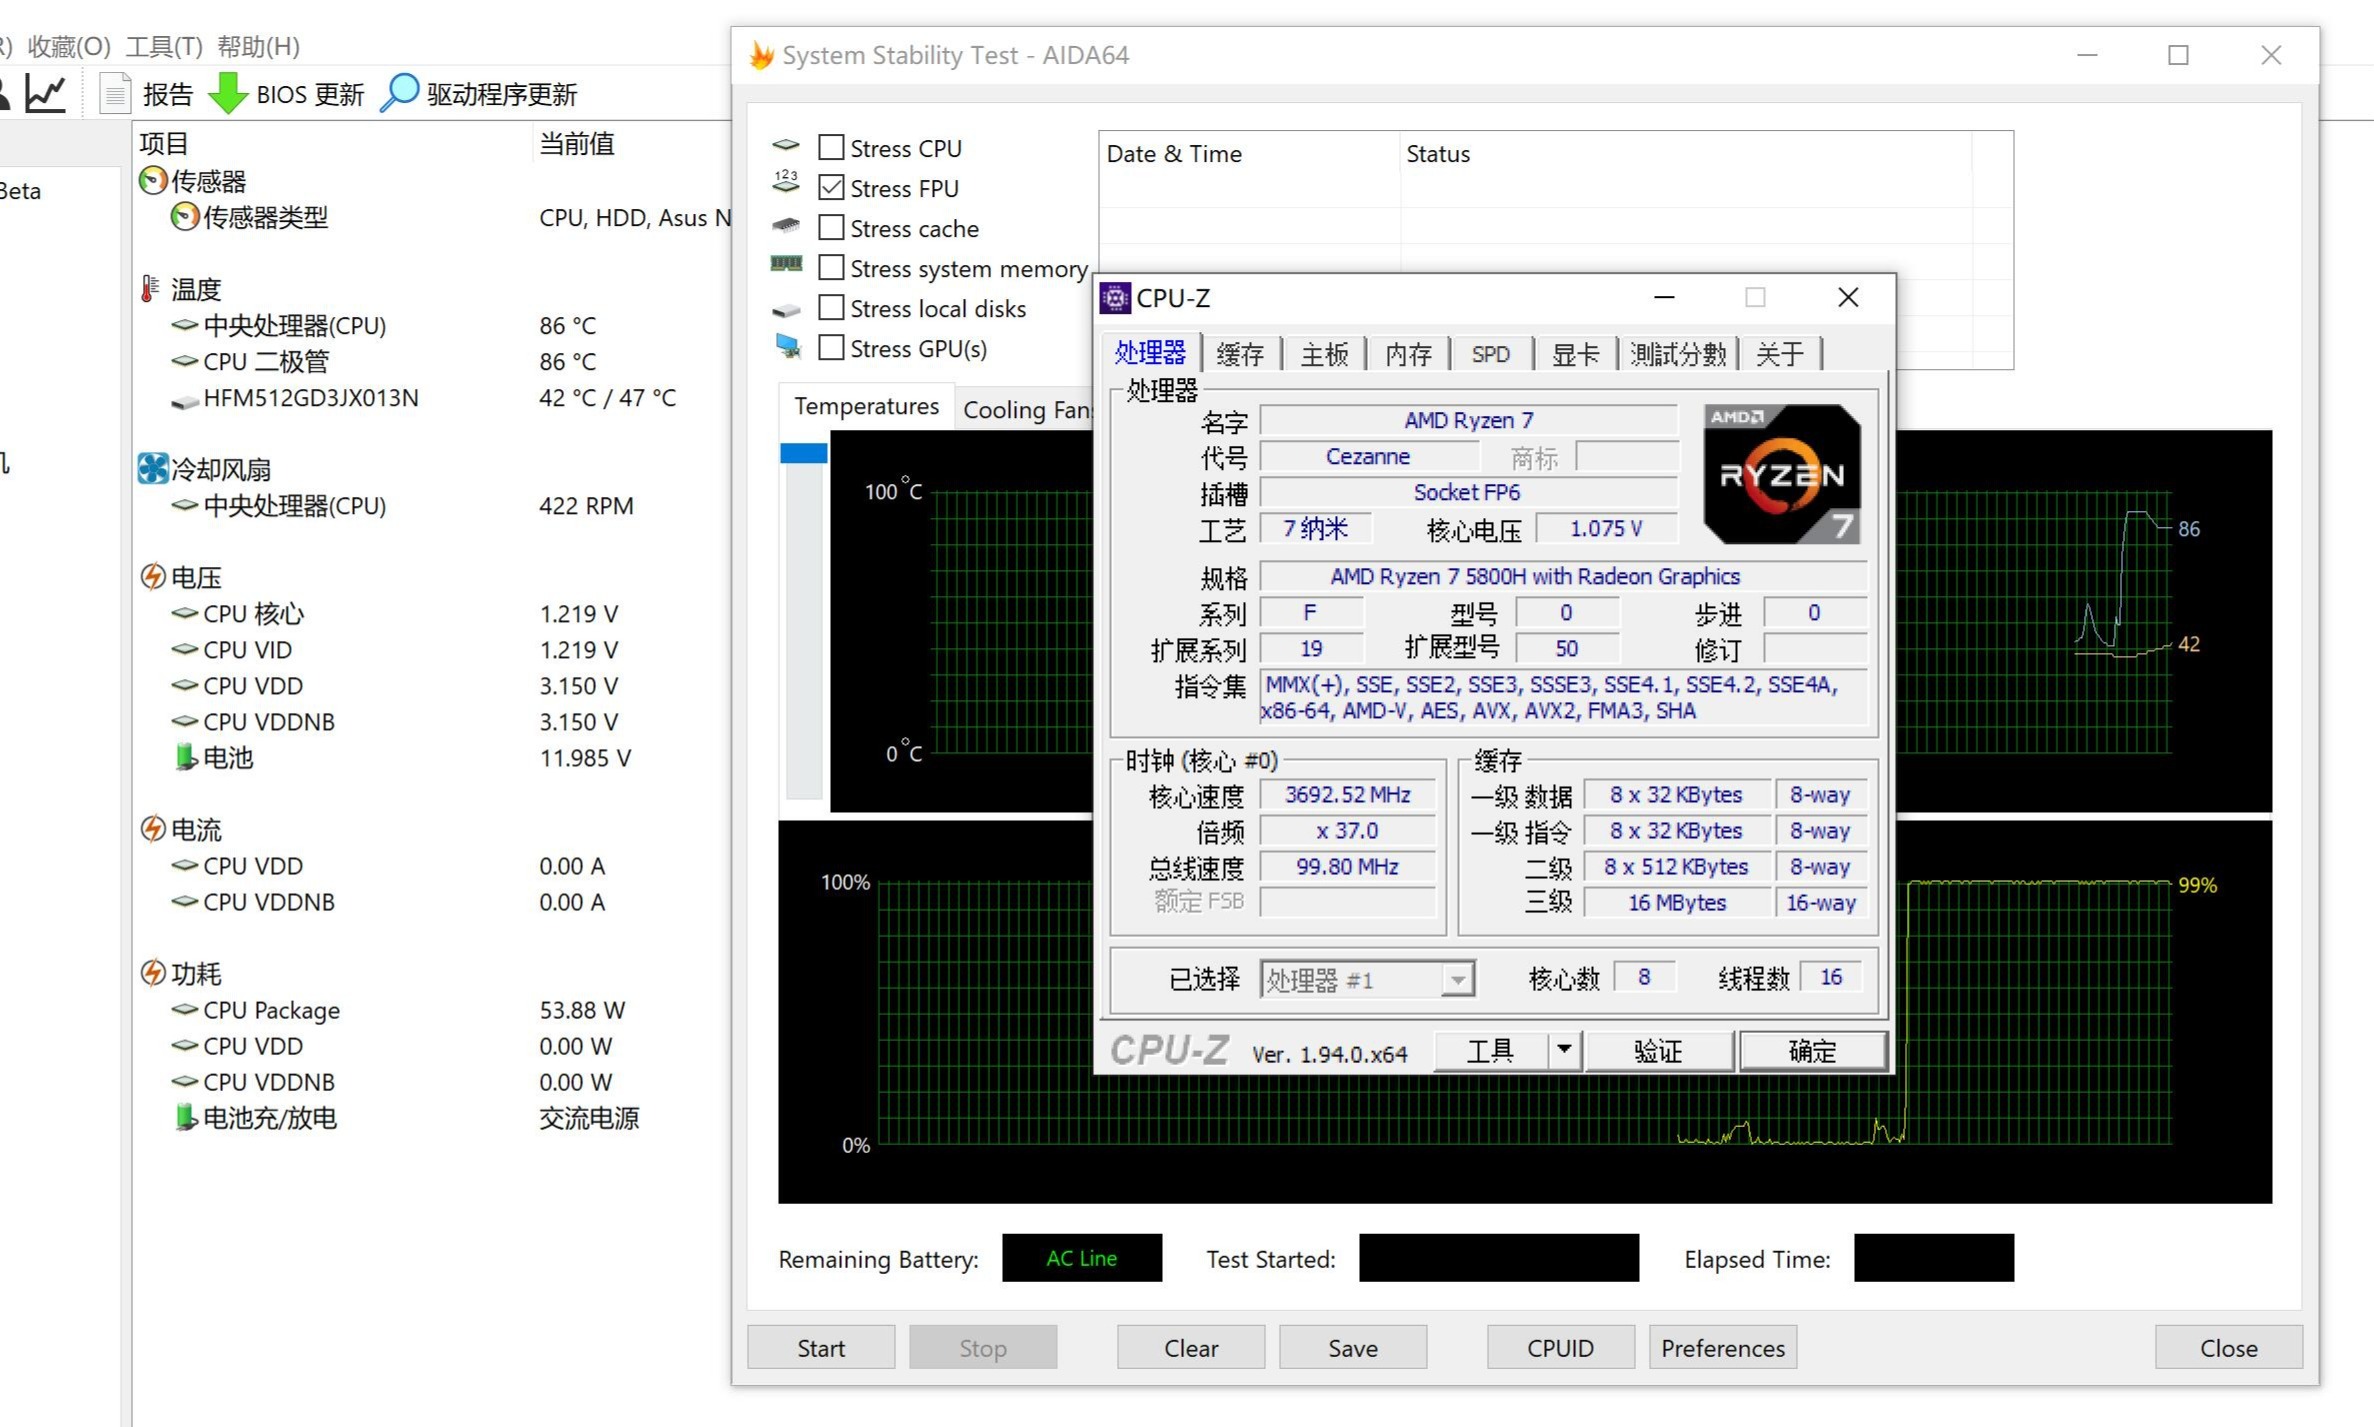
Task: Click the Close button in stability test window
Action: (x=2229, y=1348)
